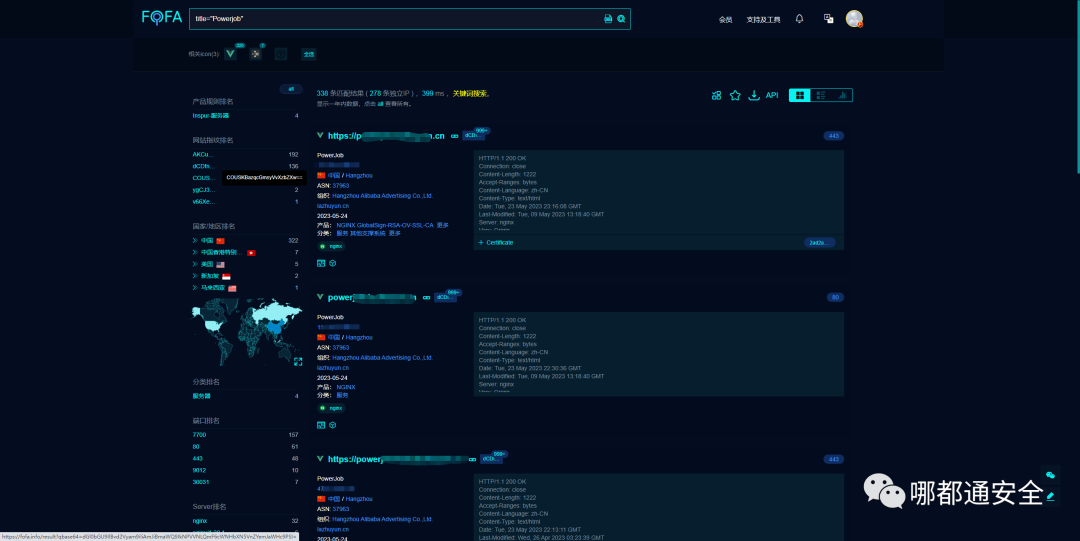Open the 支持及工具 menu
1080x541 pixels.
[763, 20]
